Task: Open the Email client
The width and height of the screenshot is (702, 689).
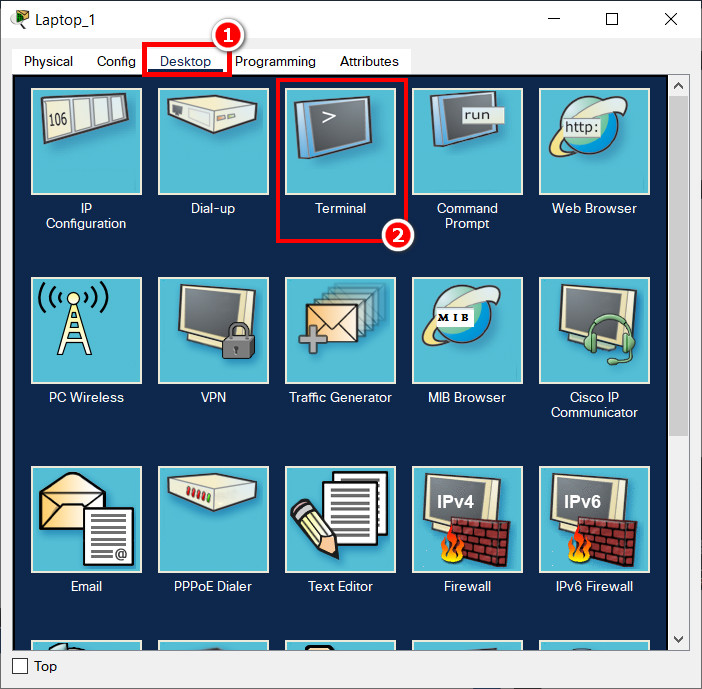Action: click(x=86, y=520)
